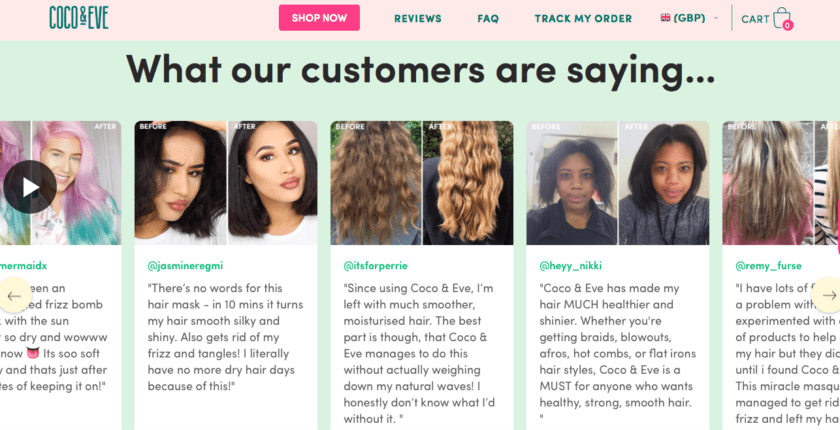Visit @jasmineregmi profile link
840x430 pixels.
click(x=185, y=266)
